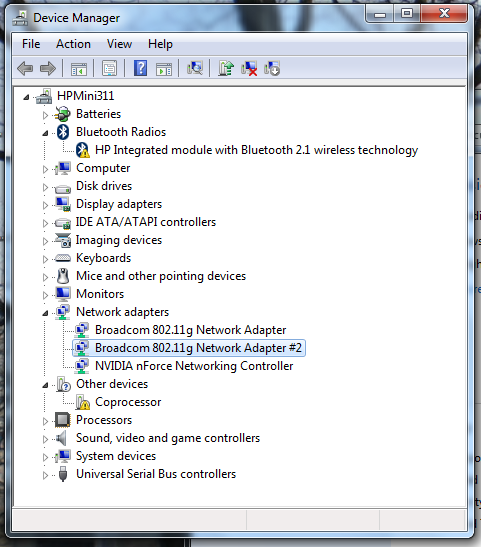Select the Computer category label
This screenshot has width=481, height=547.
pyautogui.click(x=103, y=168)
